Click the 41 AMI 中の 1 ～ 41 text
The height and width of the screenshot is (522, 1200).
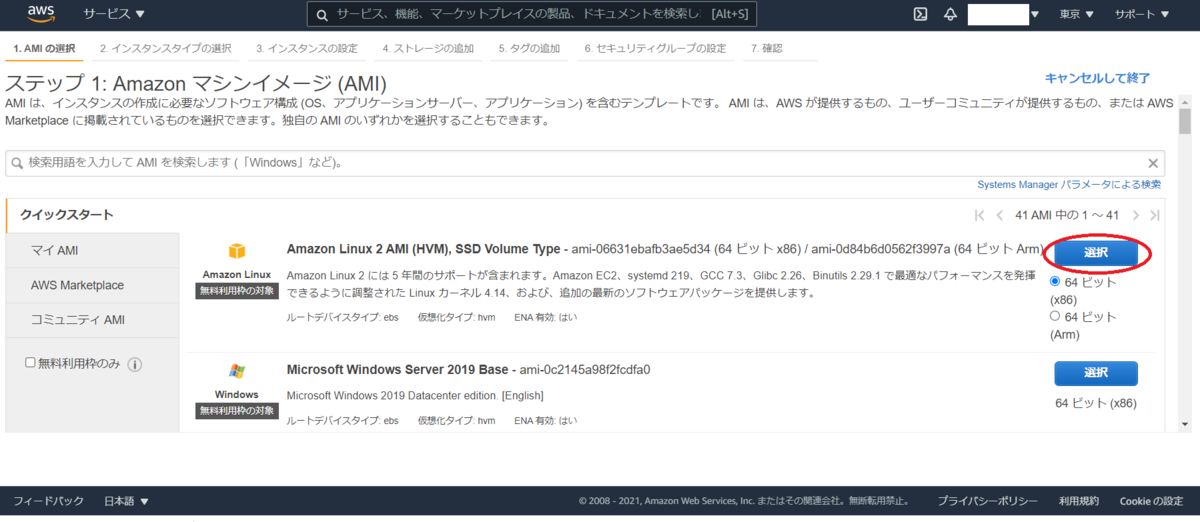[1067, 215]
